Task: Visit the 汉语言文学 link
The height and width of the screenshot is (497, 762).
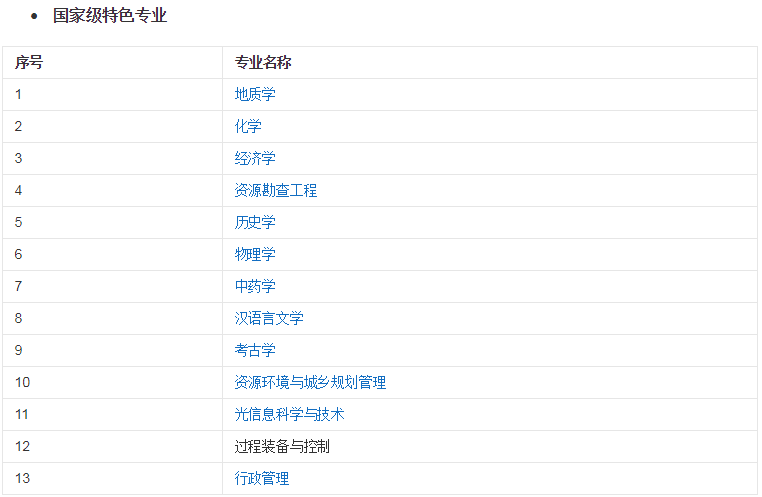Action: 269,319
